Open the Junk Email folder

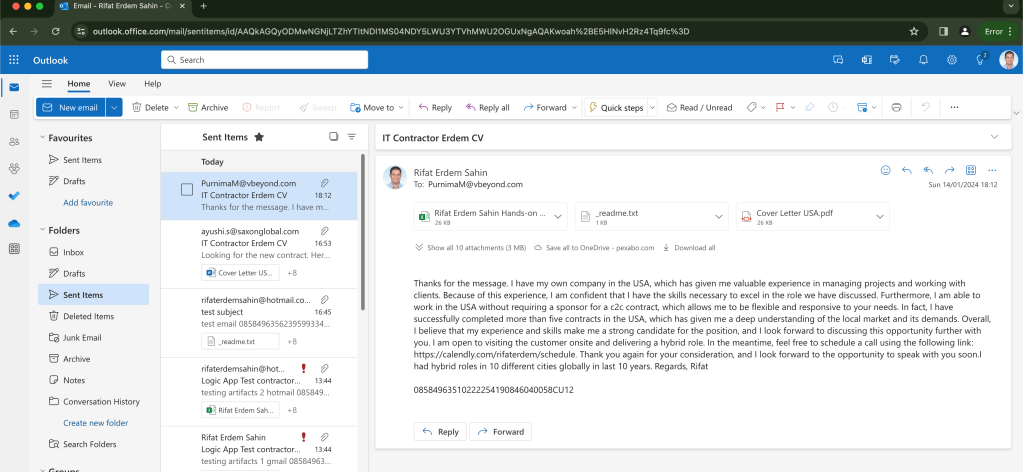[93, 338]
